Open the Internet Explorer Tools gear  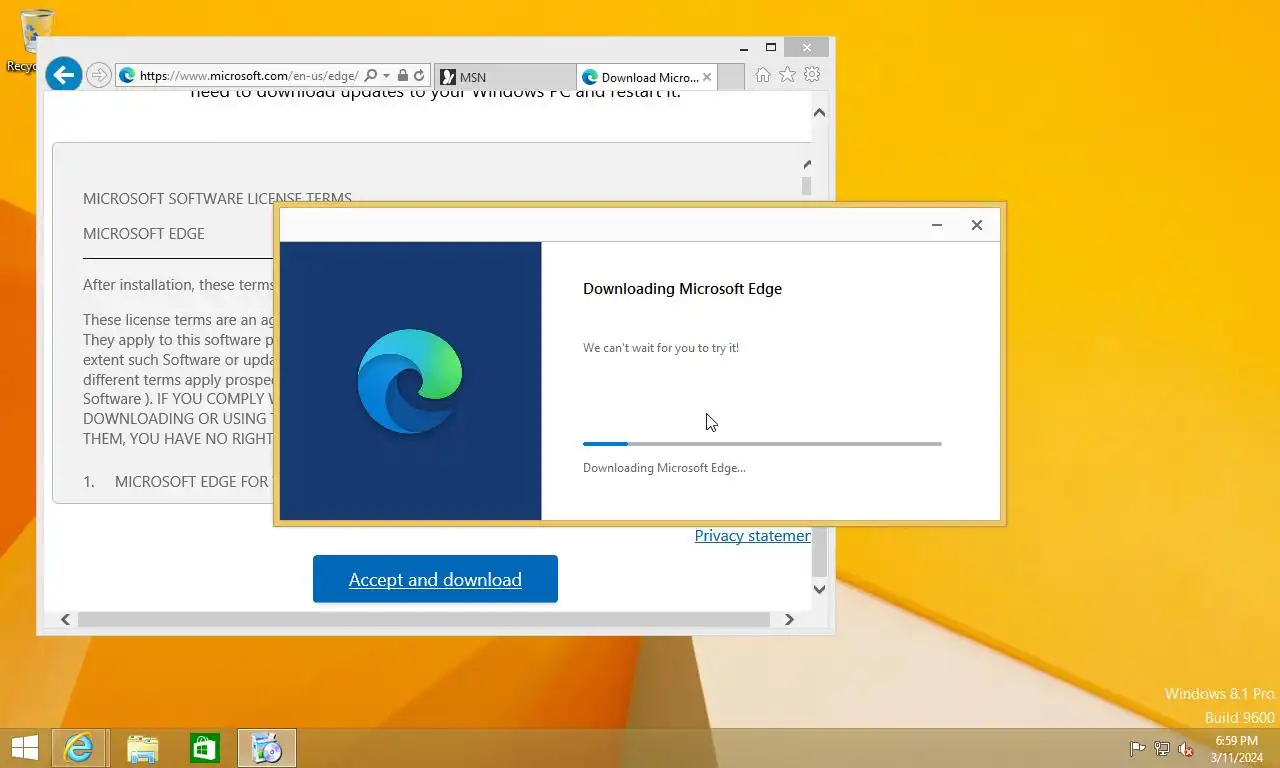pyautogui.click(x=812, y=75)
